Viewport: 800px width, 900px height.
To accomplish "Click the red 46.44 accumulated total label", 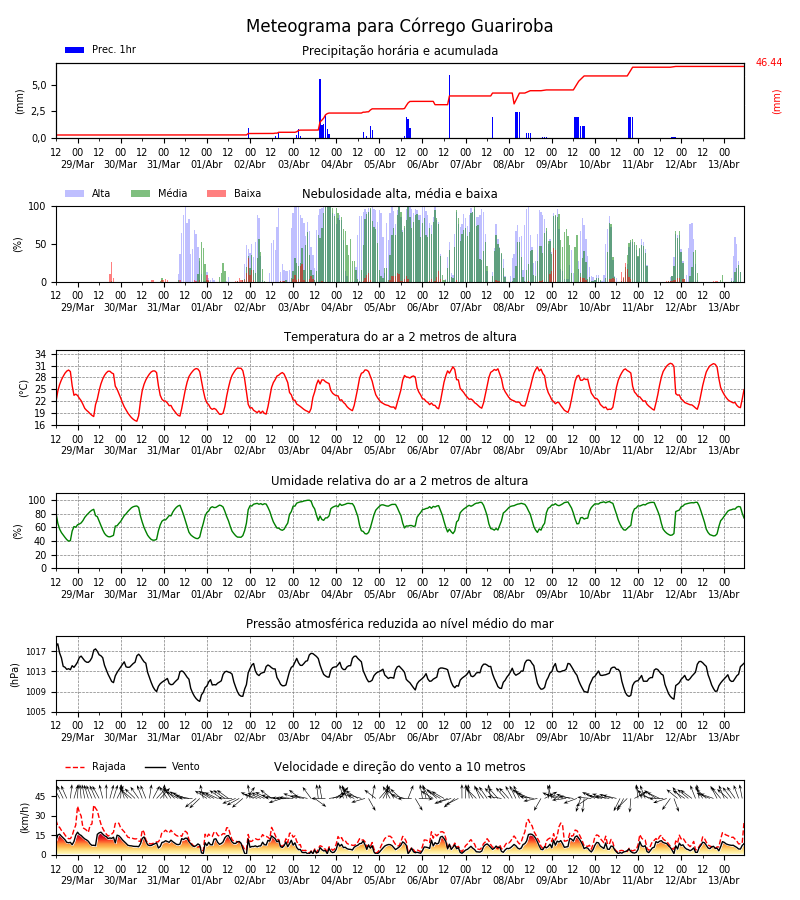I will click(x=768, y=63).
